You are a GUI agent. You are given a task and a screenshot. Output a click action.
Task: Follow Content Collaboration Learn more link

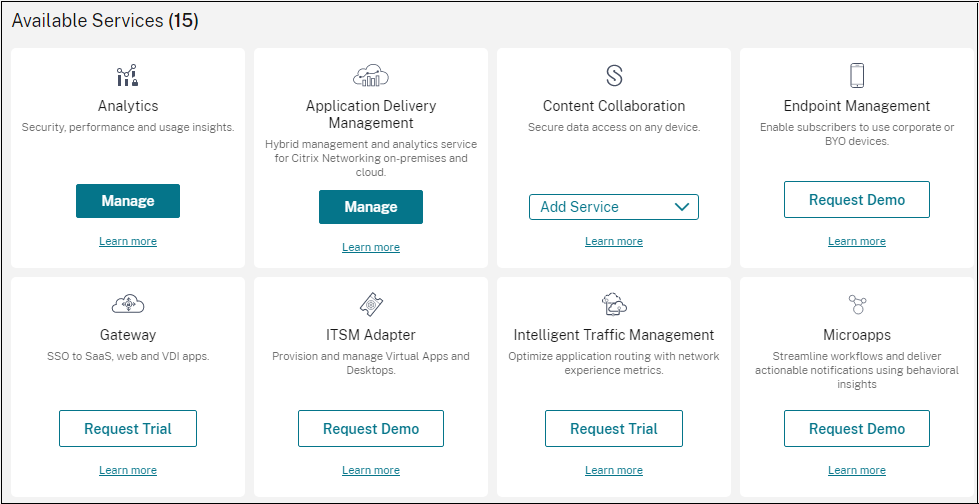pos(614,241)
